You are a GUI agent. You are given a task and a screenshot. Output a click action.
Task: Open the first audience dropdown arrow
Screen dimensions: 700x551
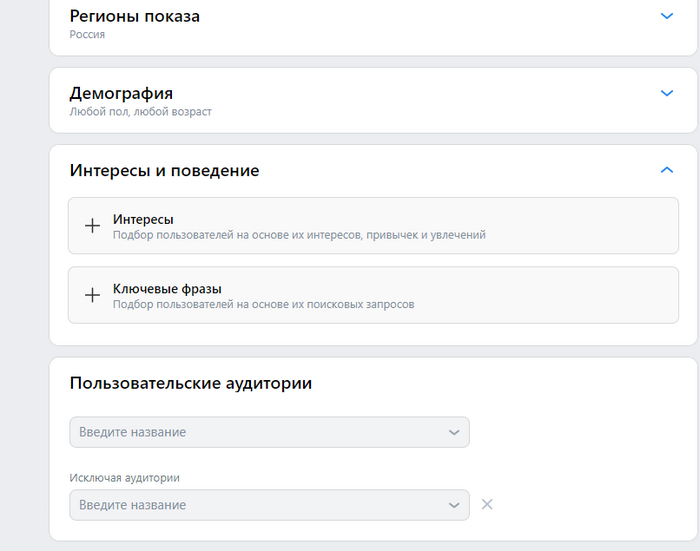tap(454, 432)
